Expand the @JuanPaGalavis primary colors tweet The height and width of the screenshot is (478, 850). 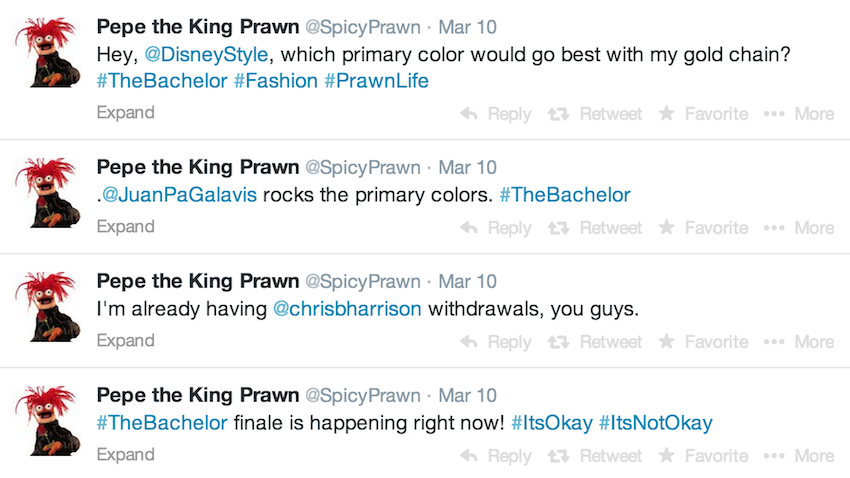click(x=125, y=227)
